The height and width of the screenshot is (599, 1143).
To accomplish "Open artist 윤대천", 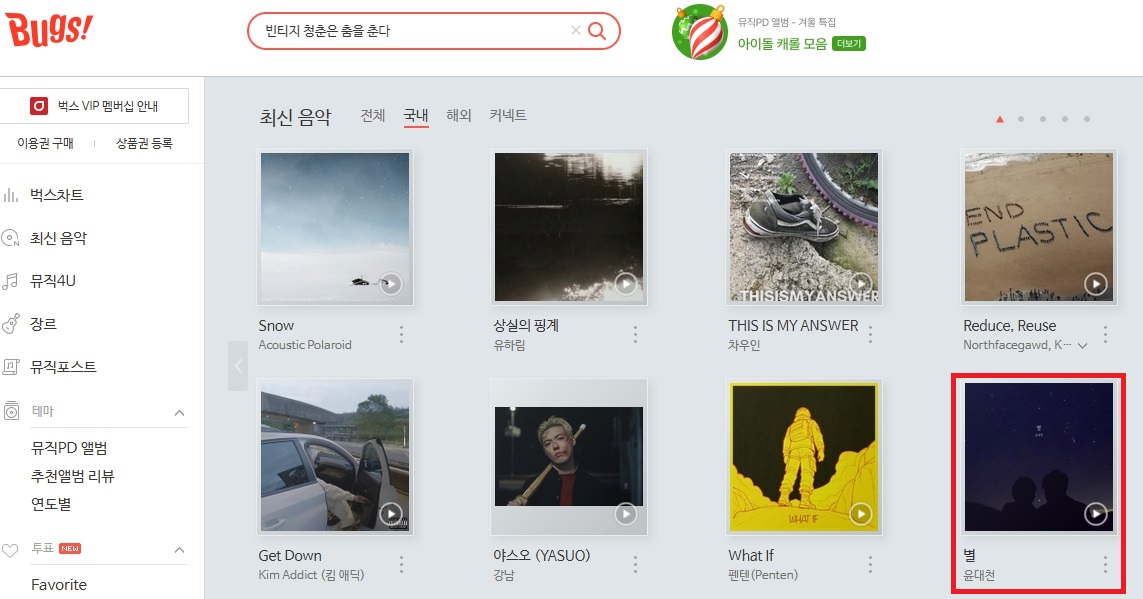I will pyautogui.click(x=979, y=575).
